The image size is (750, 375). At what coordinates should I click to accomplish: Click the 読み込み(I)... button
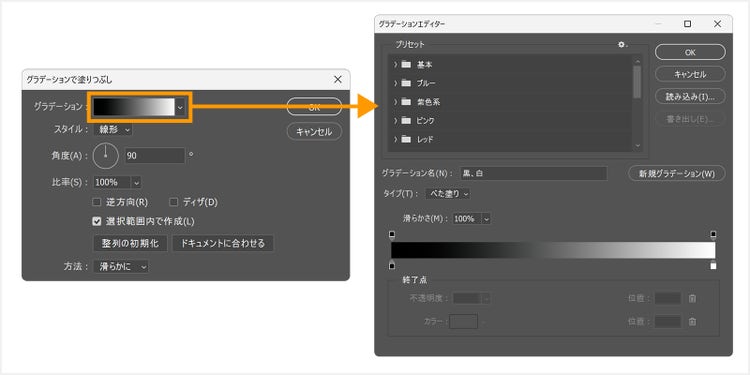tap(690, 96)
